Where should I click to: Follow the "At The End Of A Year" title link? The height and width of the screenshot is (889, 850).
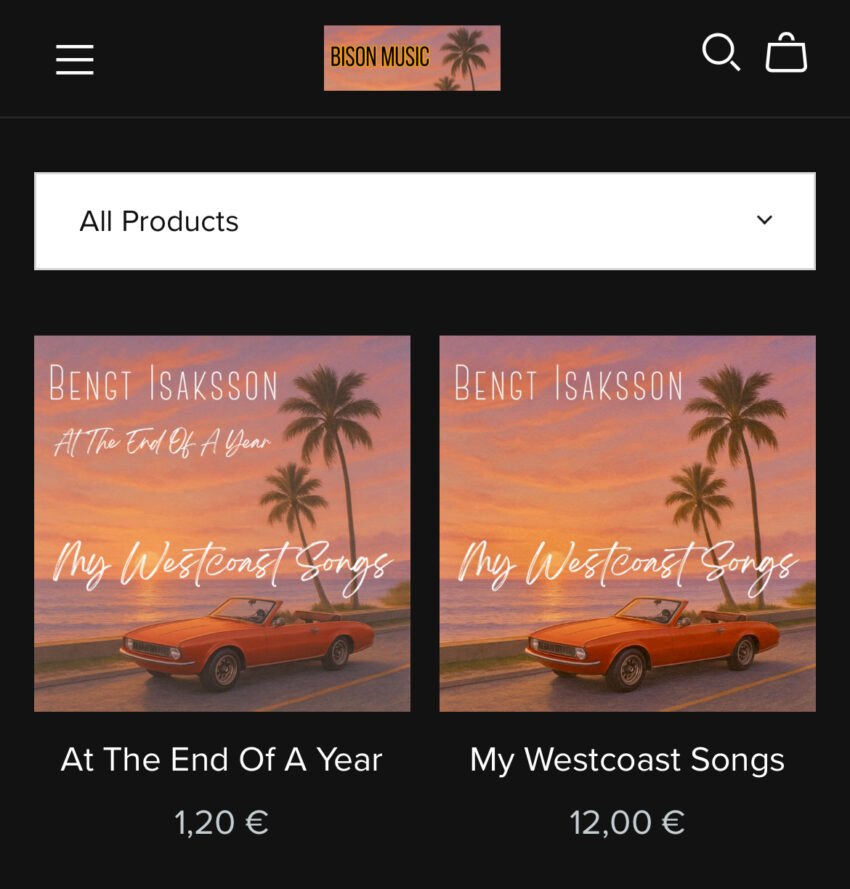(222, 759)
